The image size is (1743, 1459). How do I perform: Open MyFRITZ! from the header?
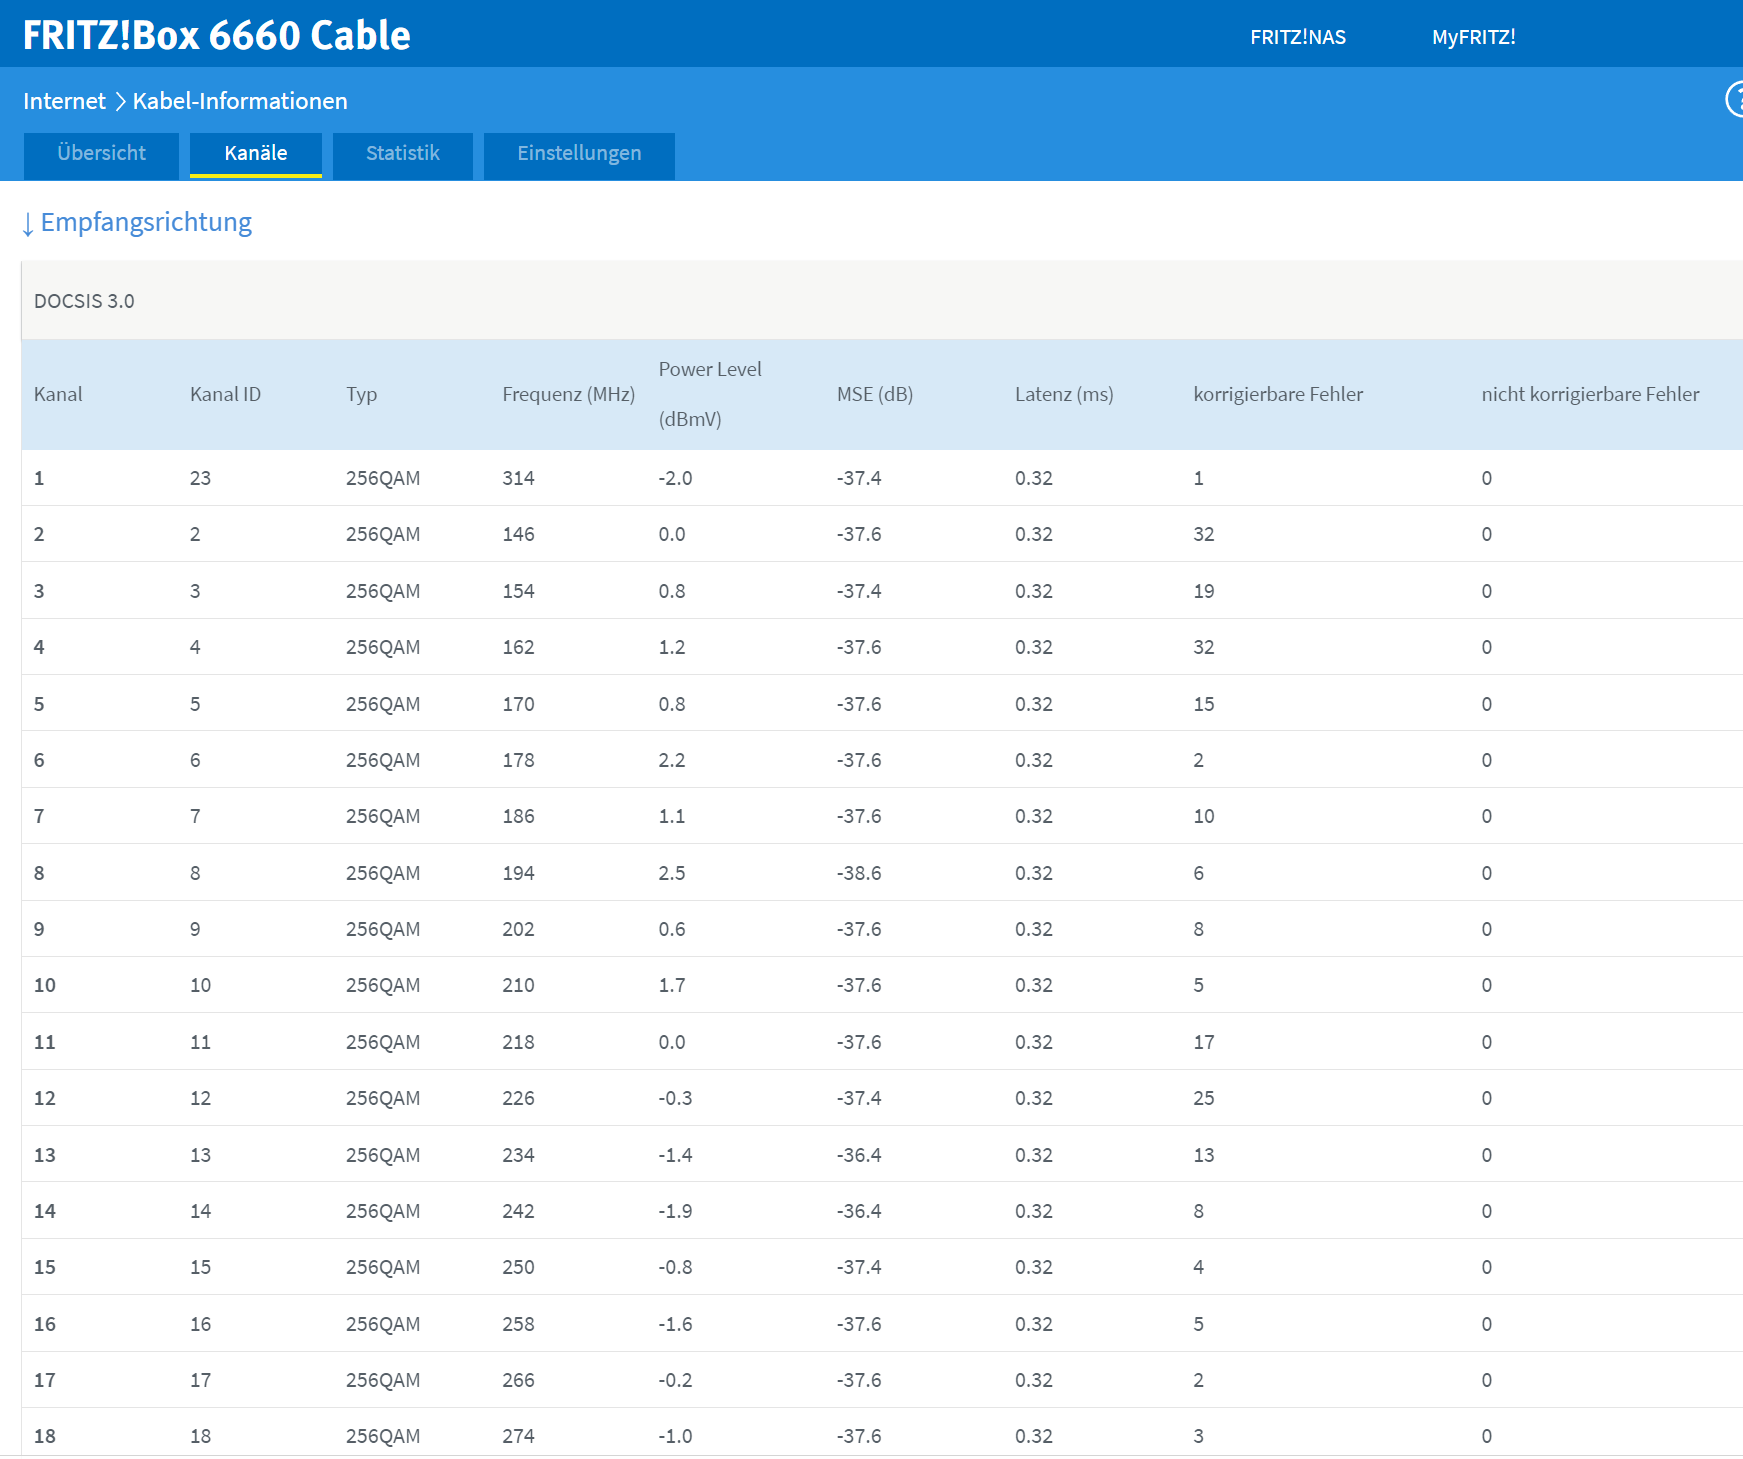coord(1474,37)
